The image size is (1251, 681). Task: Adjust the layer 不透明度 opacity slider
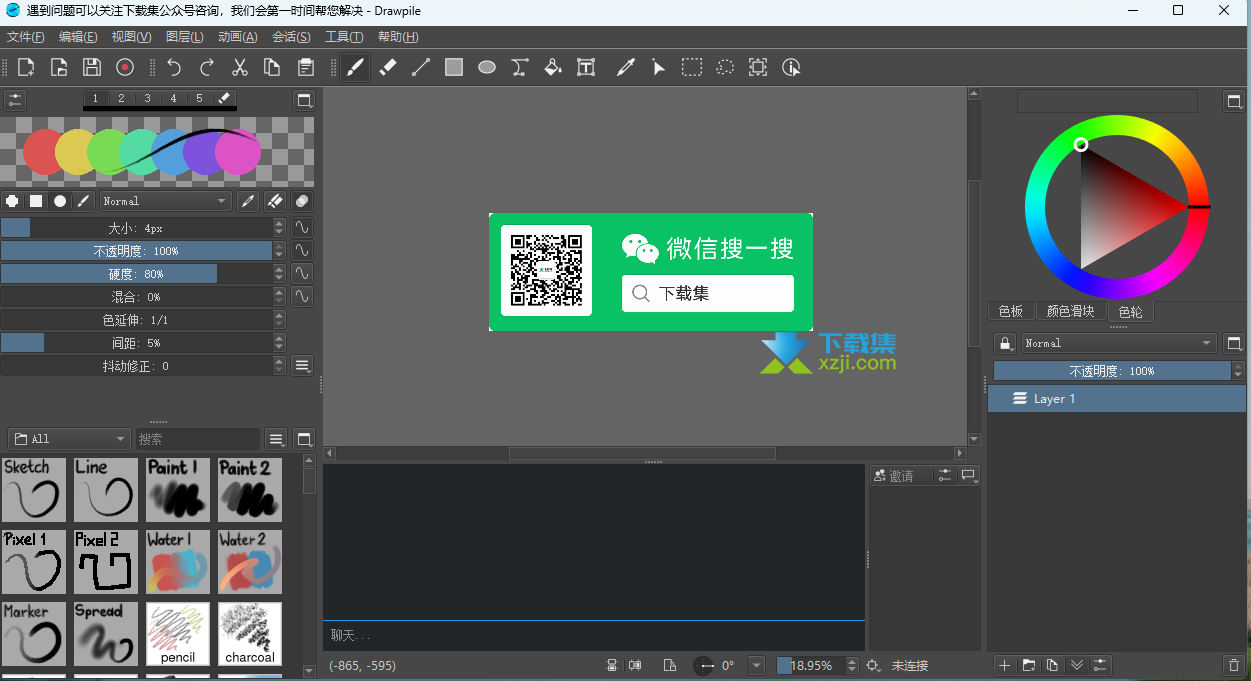[1112, 371]
